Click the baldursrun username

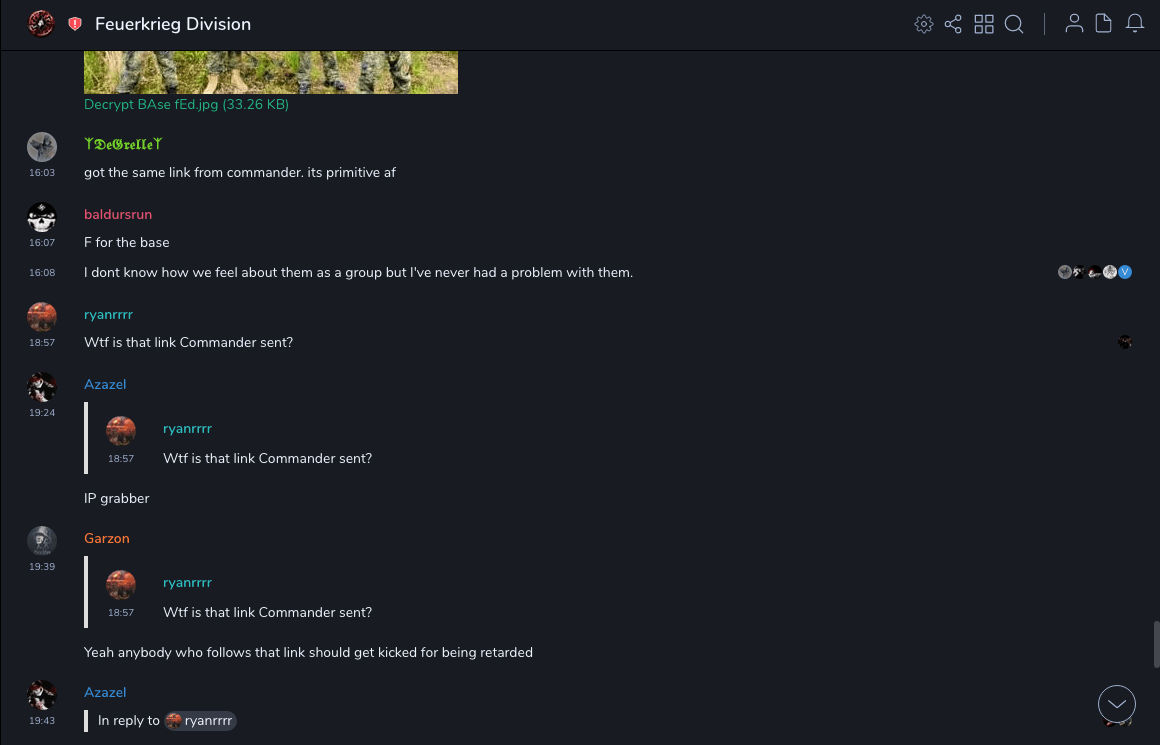(x=118, y=214)
